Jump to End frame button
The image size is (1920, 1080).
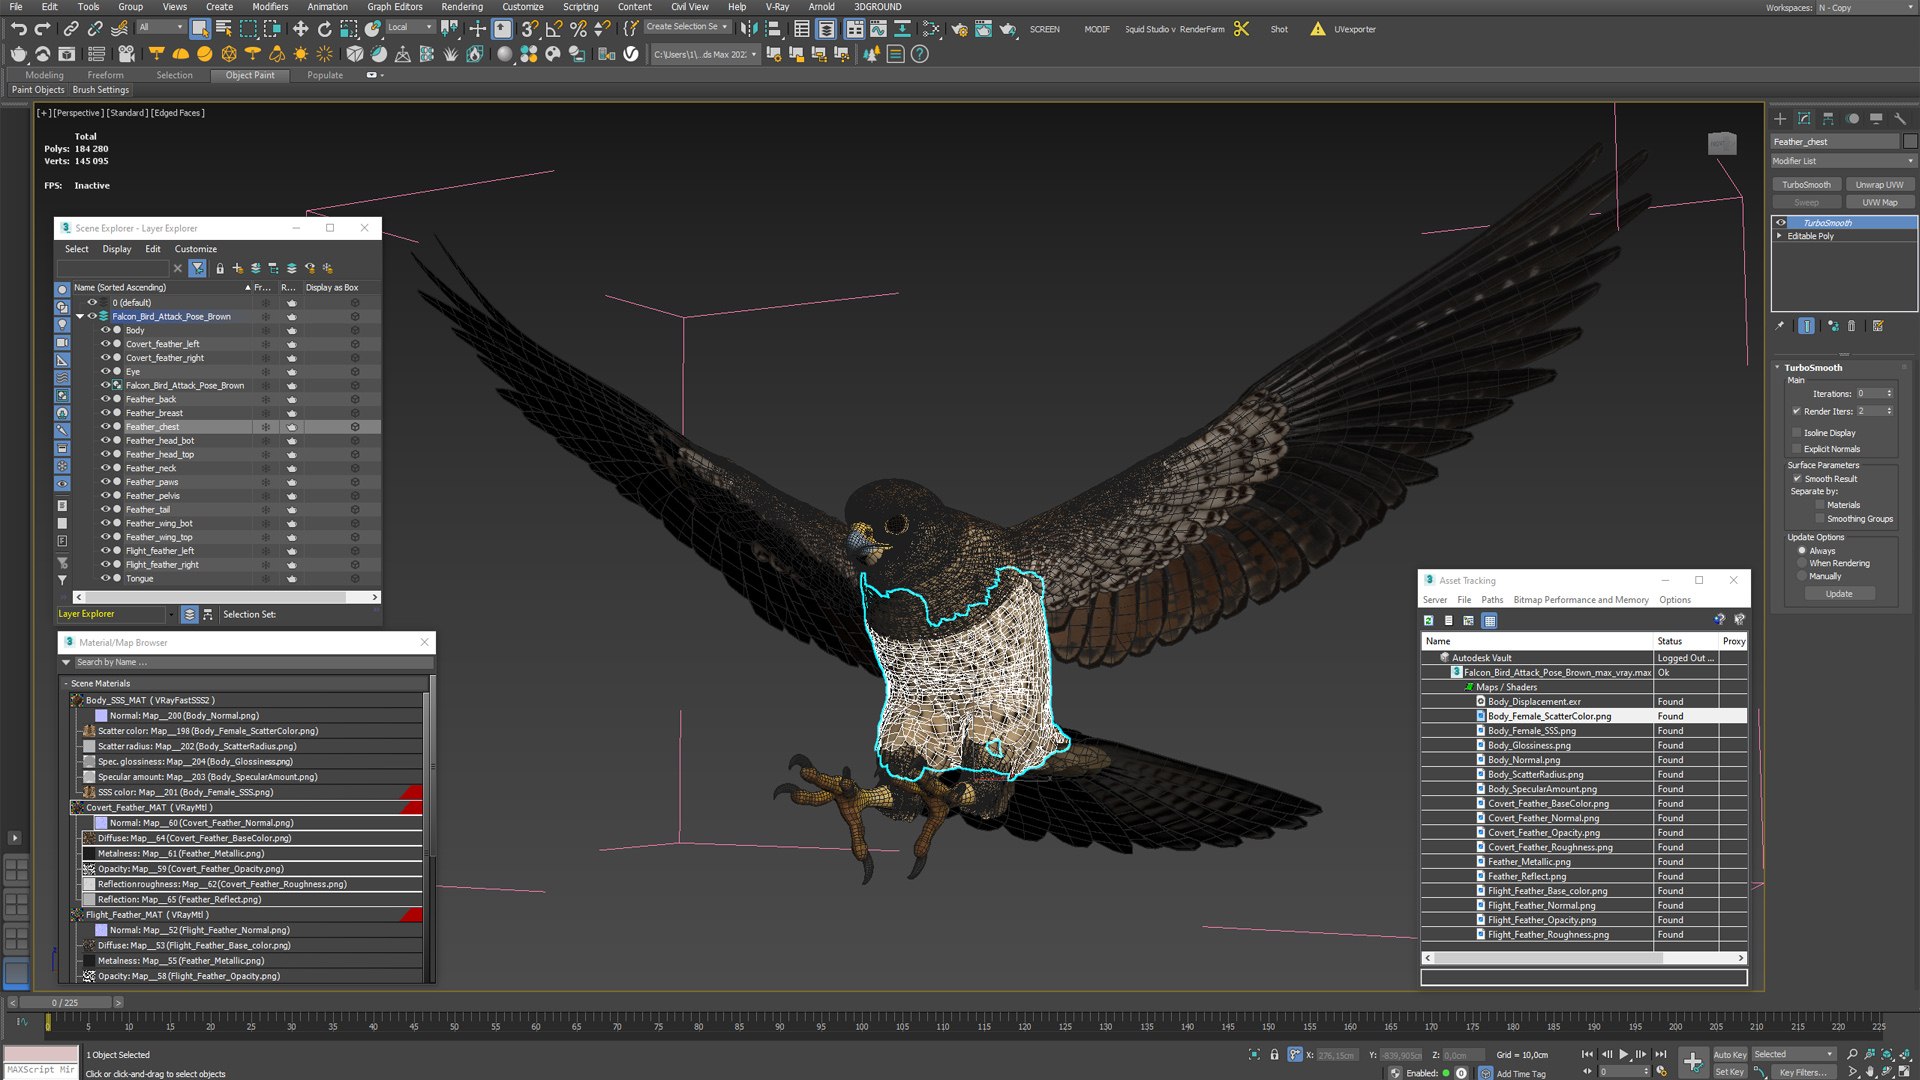click(x=1661, y=1054)
